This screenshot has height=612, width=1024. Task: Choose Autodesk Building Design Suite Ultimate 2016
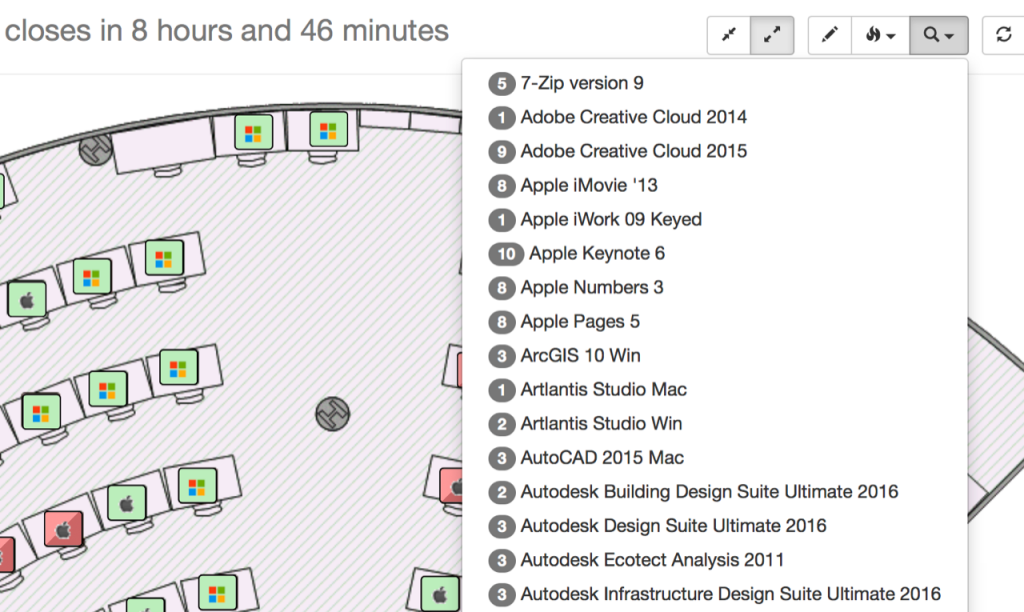pyautogui.click(x=714, y=492)
